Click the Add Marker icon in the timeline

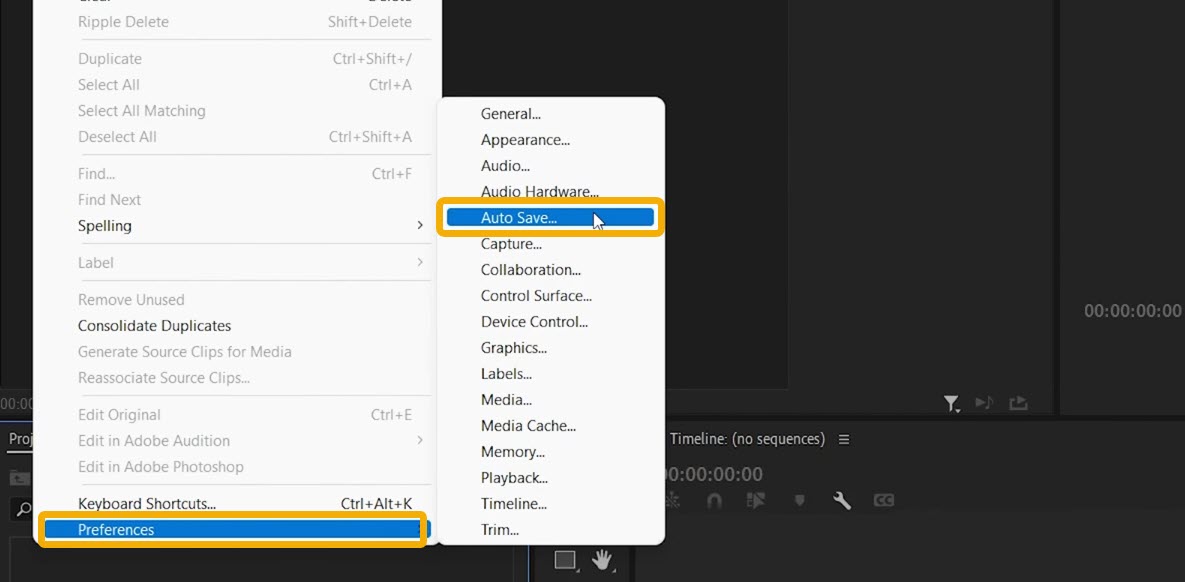[800, 500]
